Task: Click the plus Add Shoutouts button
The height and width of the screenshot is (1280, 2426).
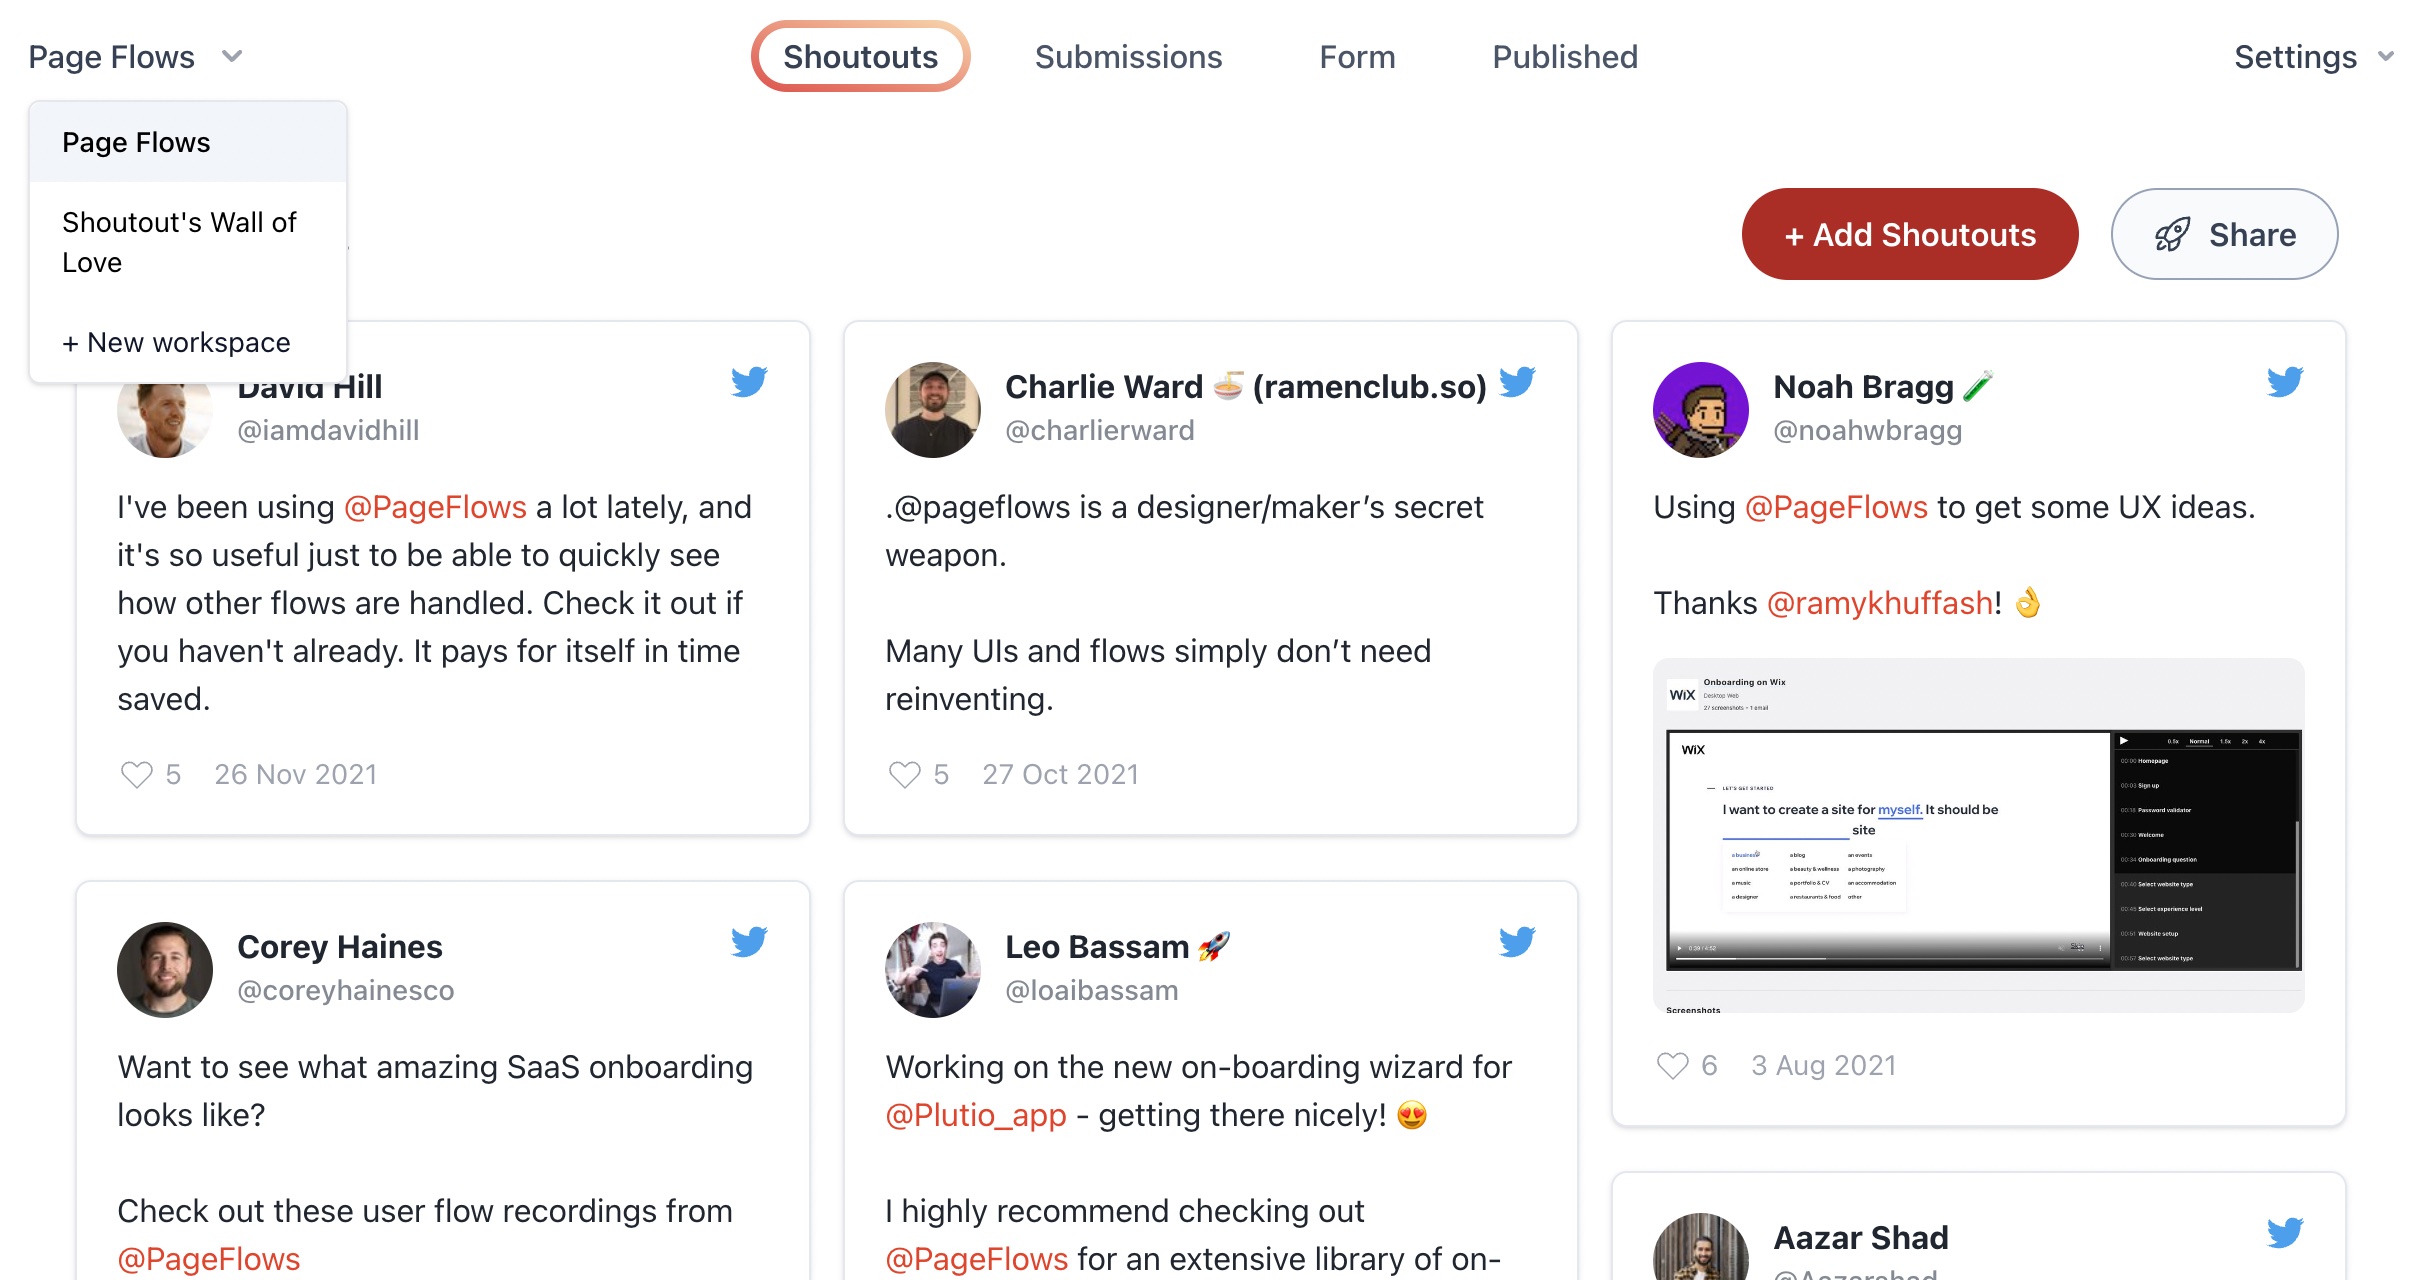Action: (x=1913, y=234)
